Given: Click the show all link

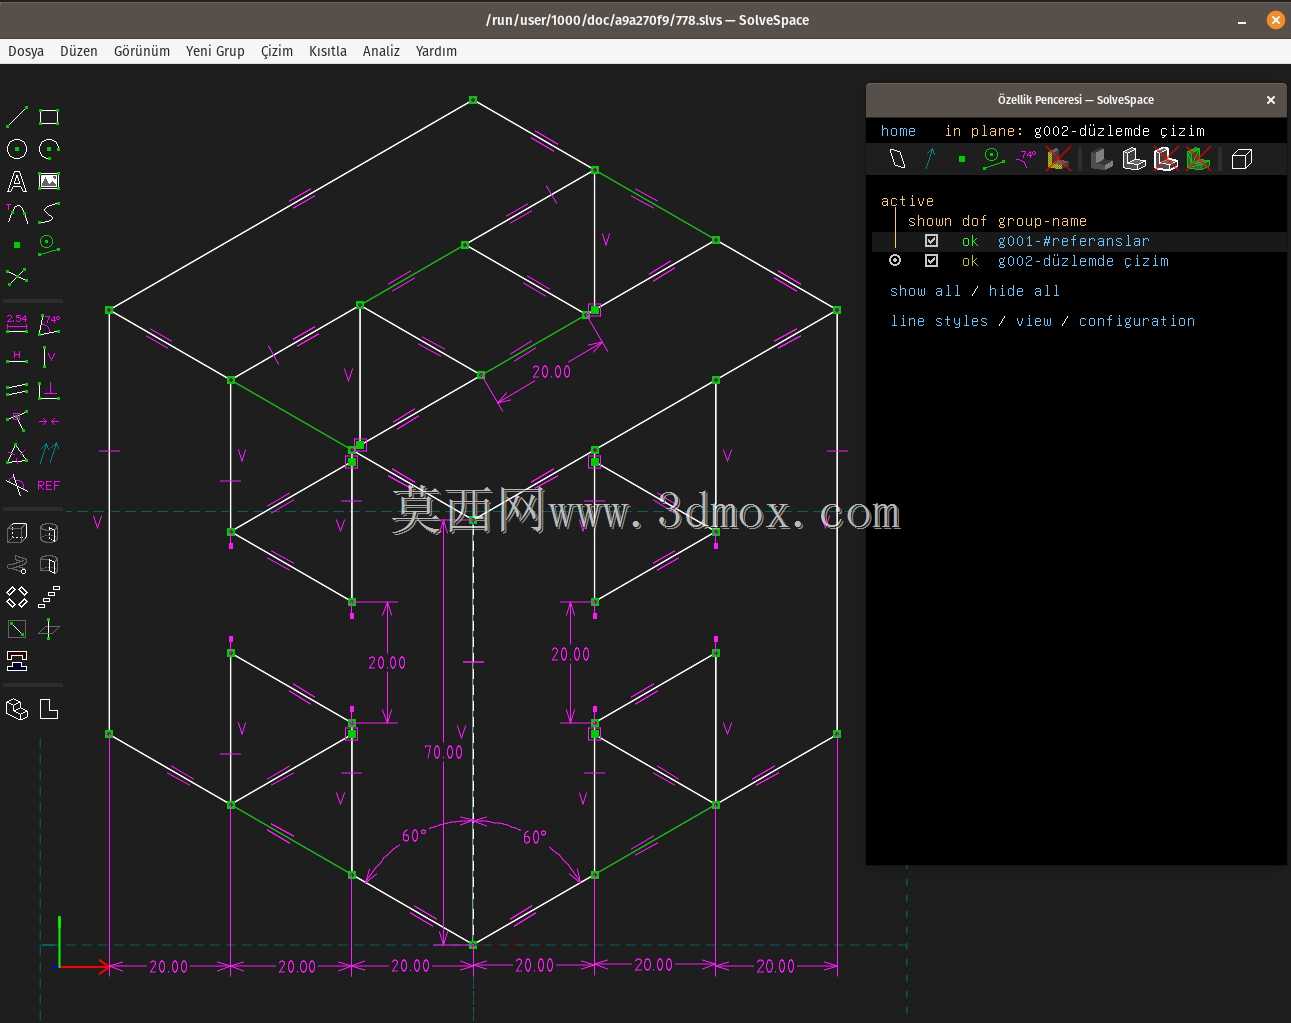Looking at the screenshot, I should pos(925,291).
